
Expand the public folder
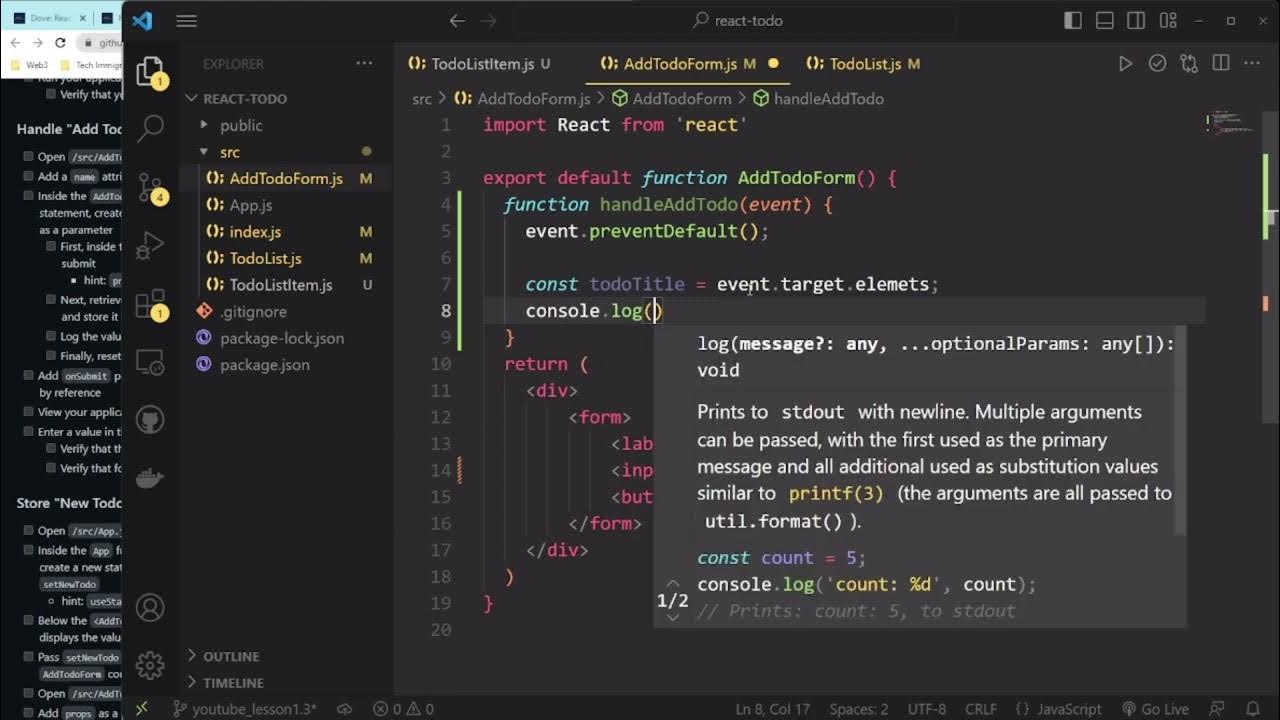click(x=241, y=125)
